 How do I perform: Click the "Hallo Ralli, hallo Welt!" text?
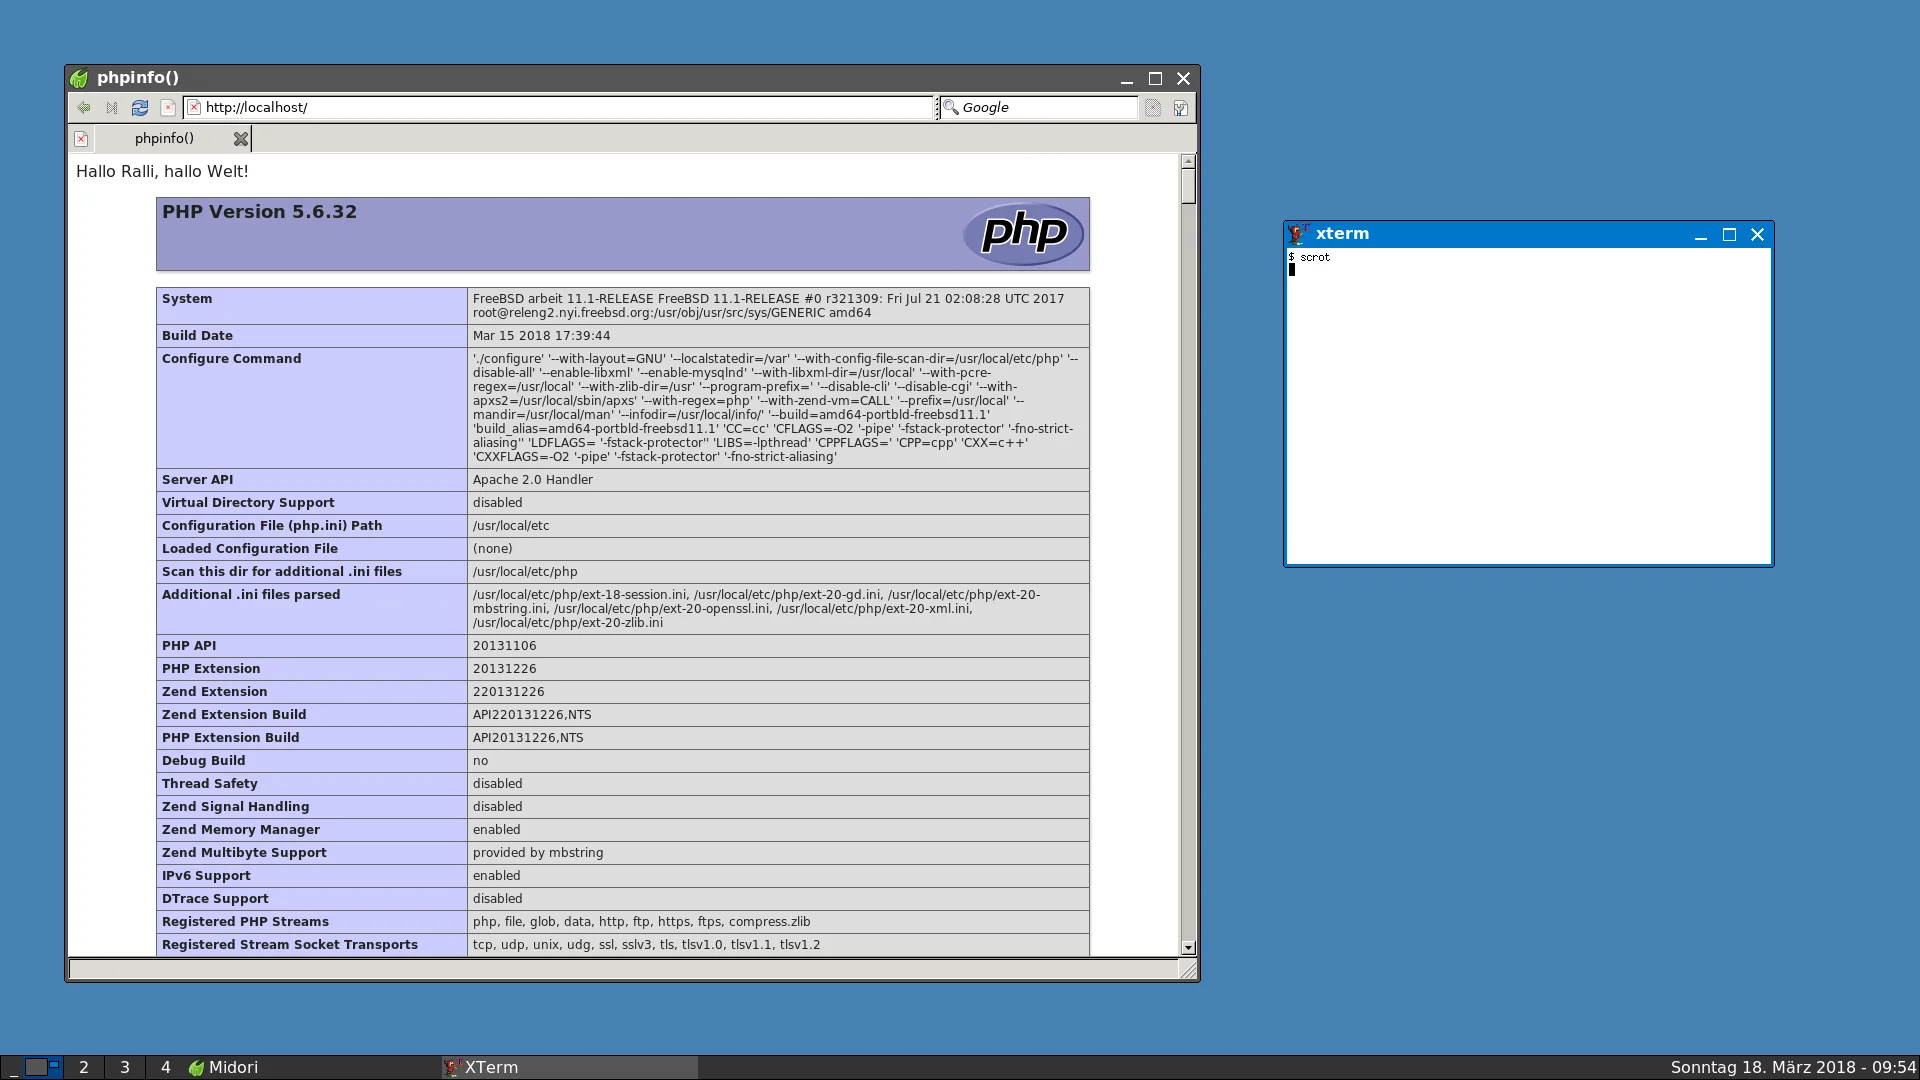(162, 172)
